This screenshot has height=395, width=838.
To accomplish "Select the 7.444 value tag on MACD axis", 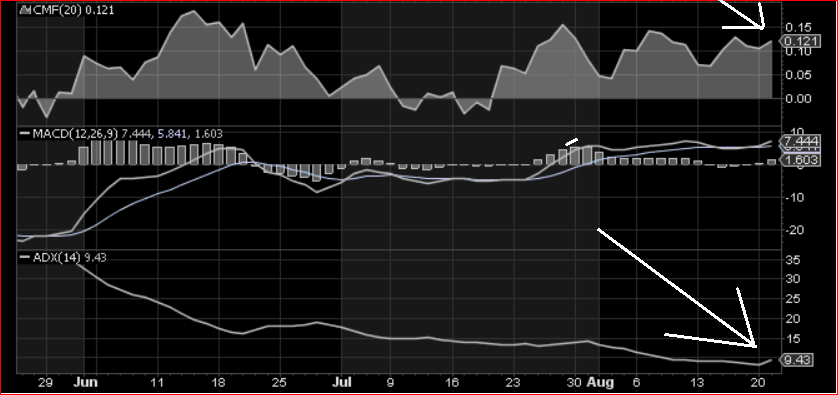I will (800, 142).
